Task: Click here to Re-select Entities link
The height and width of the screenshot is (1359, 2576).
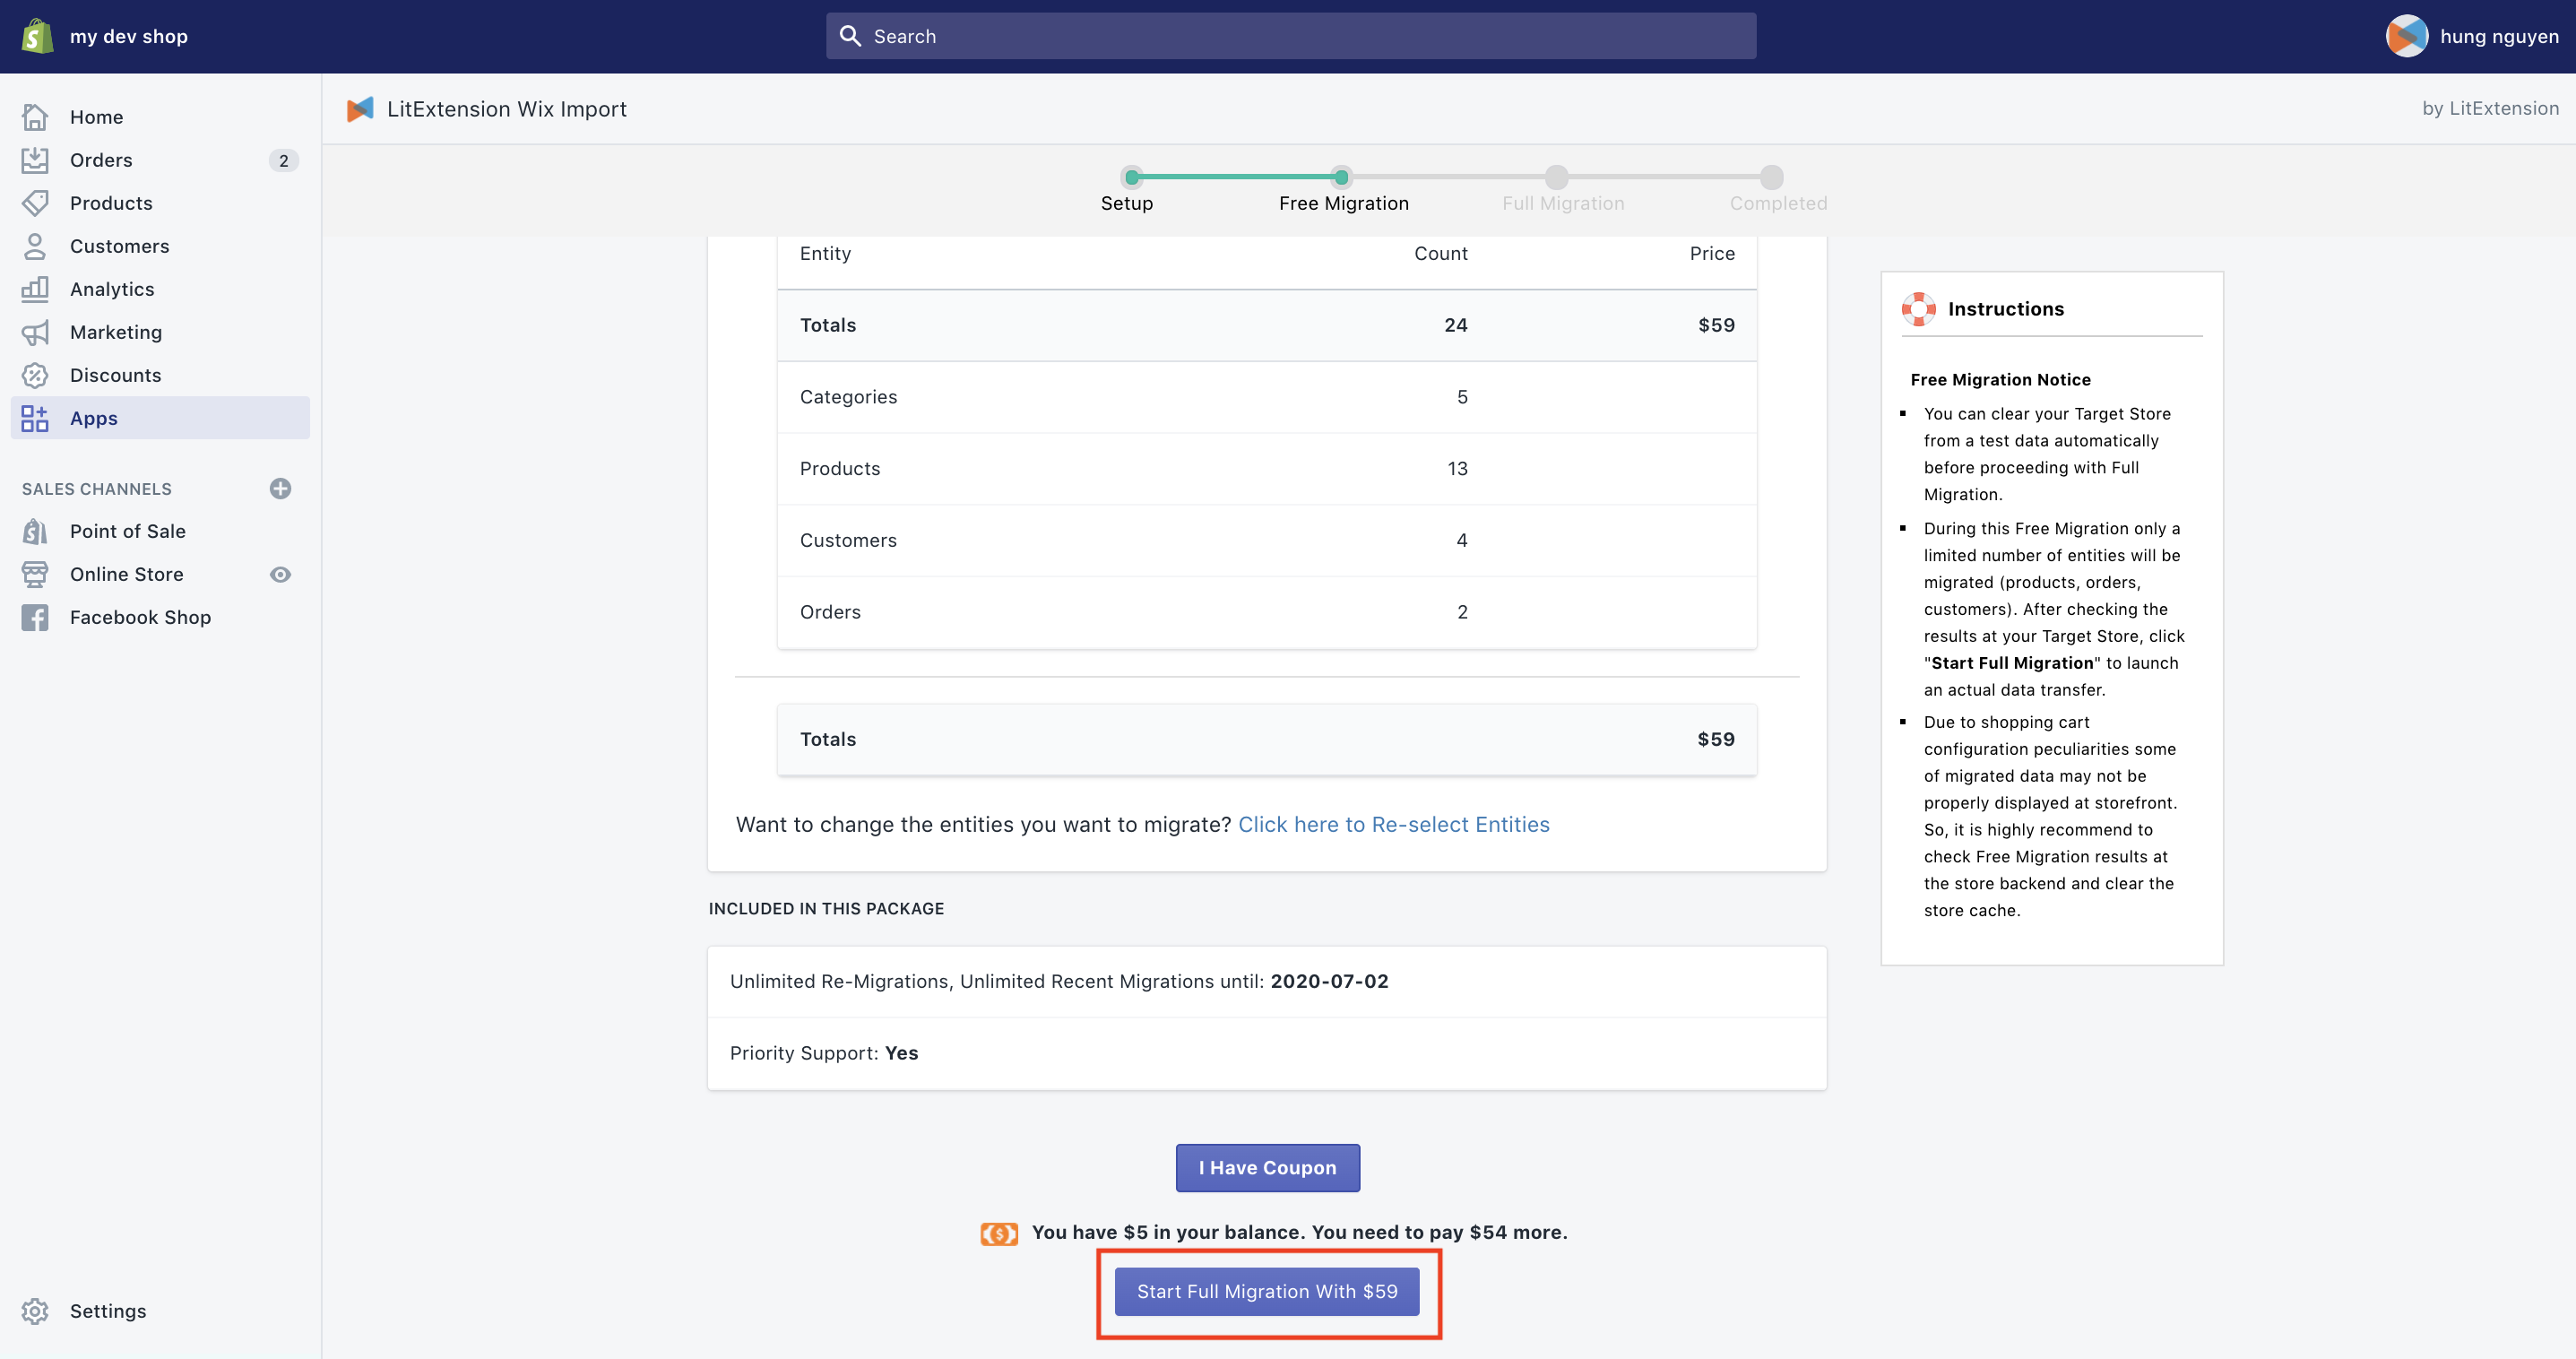Action: click(x=1393, y=824)
